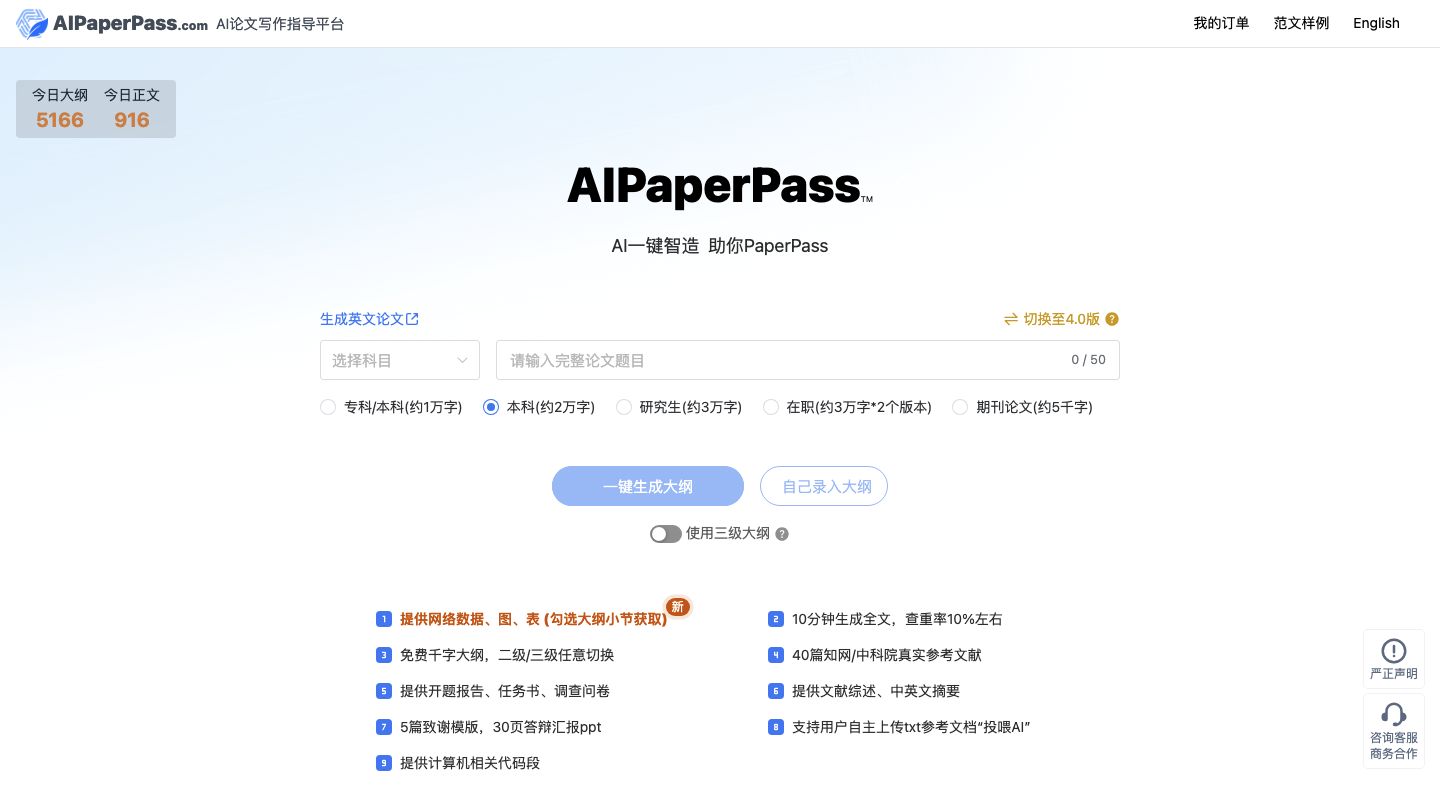
Task: Click the 免费千字大纲，二级/三级任意切换 text
Action: coord(507,655)
